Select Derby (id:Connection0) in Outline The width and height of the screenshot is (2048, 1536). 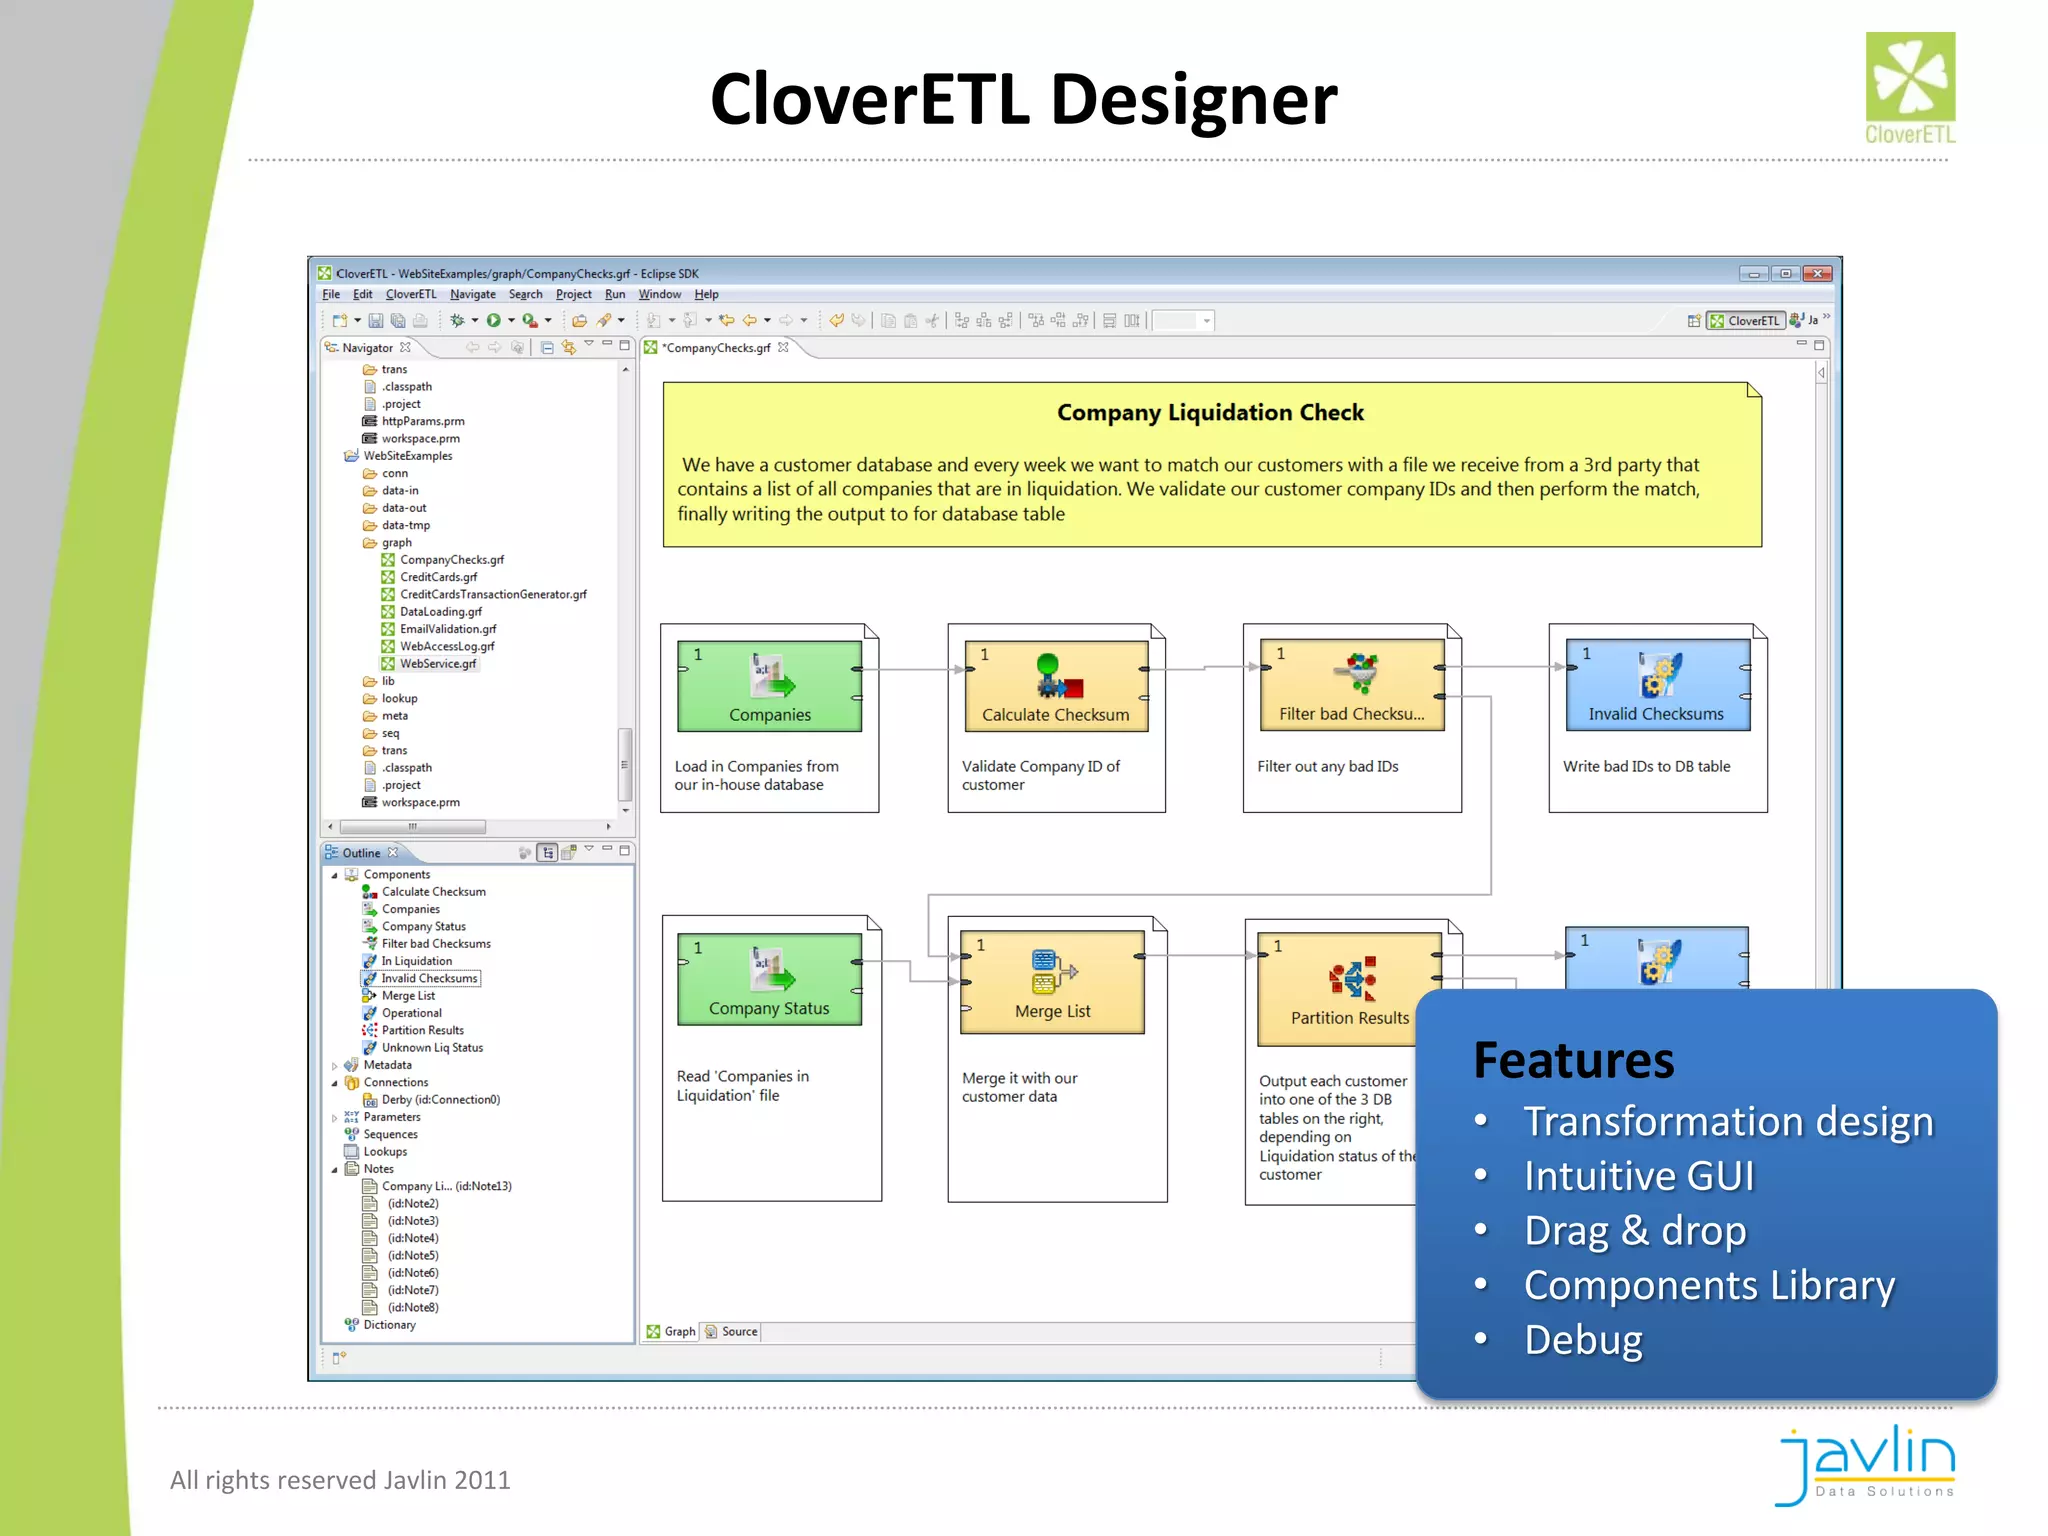point(440,1100)
